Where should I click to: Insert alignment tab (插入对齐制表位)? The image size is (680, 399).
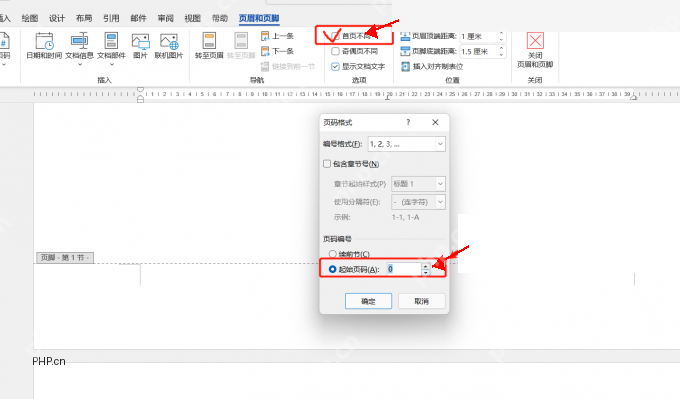432,66
